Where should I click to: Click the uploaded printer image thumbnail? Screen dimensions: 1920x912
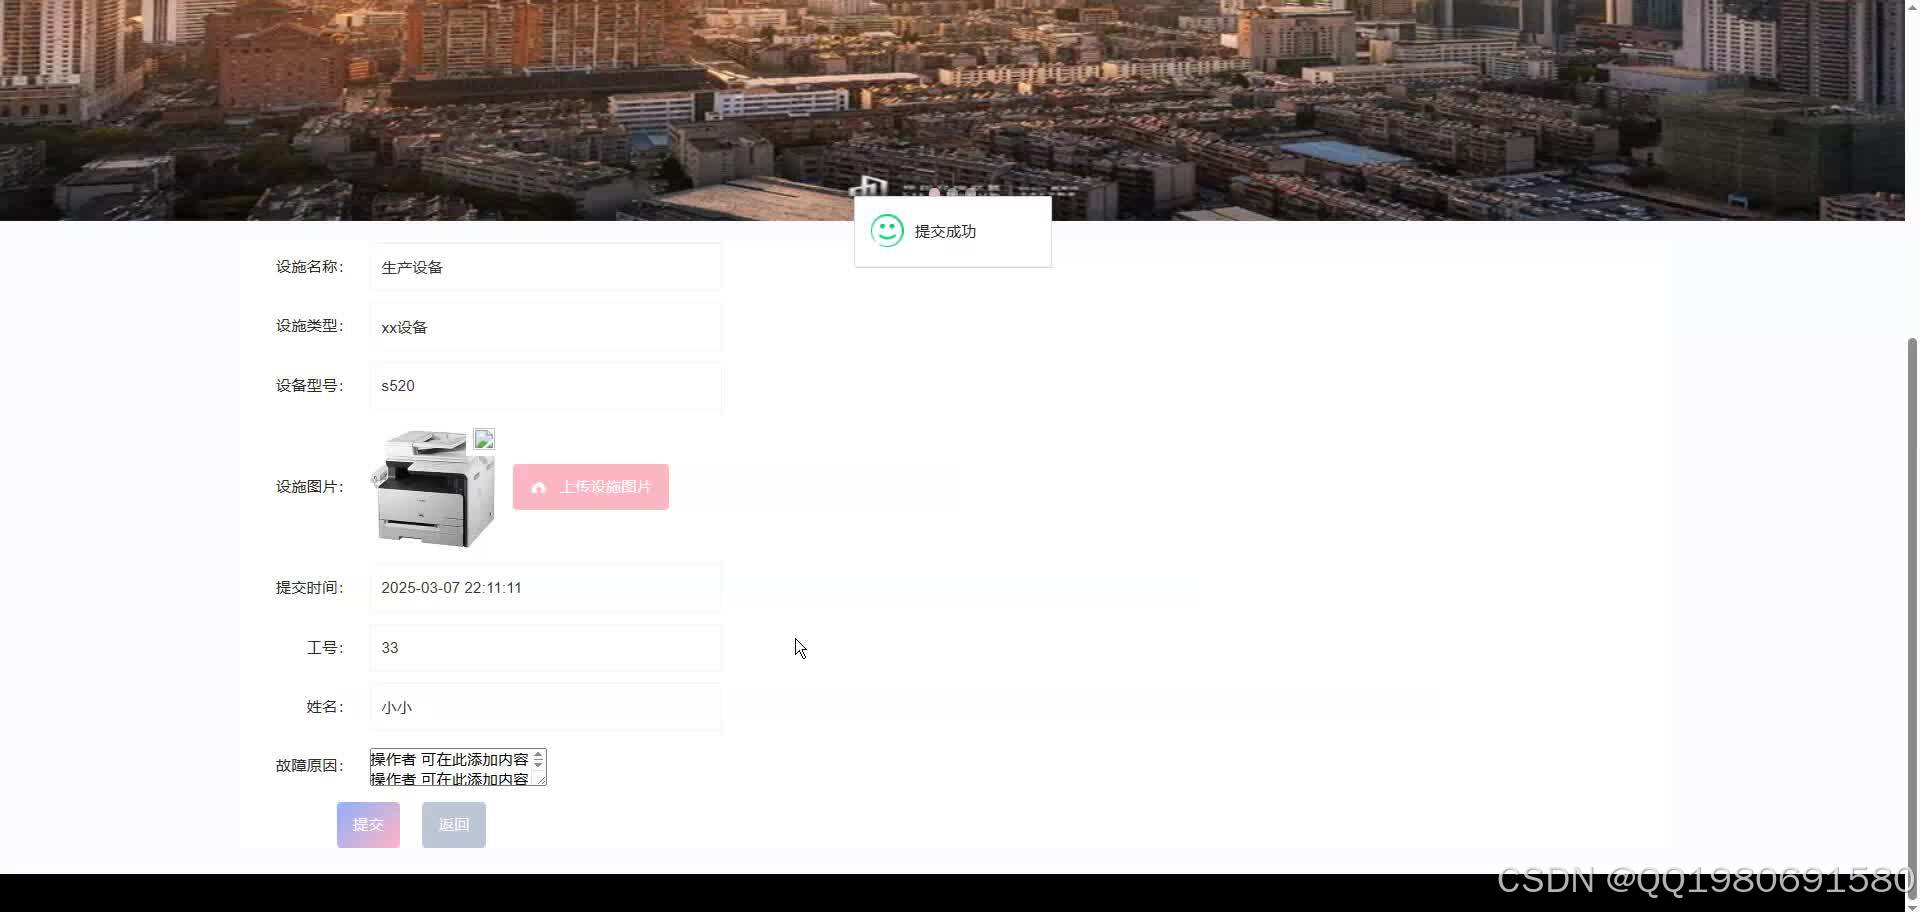coord(433,488)
